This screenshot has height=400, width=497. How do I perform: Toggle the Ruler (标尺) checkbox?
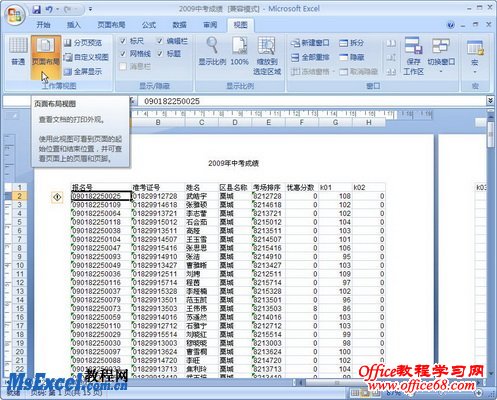tap(123, 41)
